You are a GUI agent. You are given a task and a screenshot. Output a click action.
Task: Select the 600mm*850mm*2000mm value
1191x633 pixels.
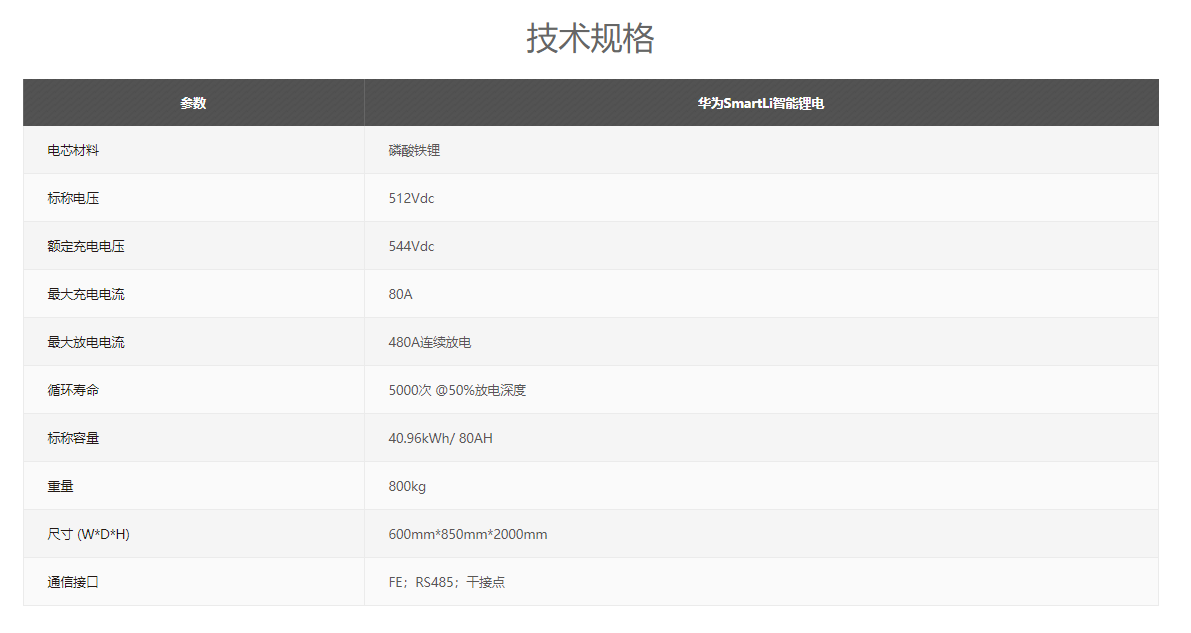pyautogui.click(x=468, y=534)
